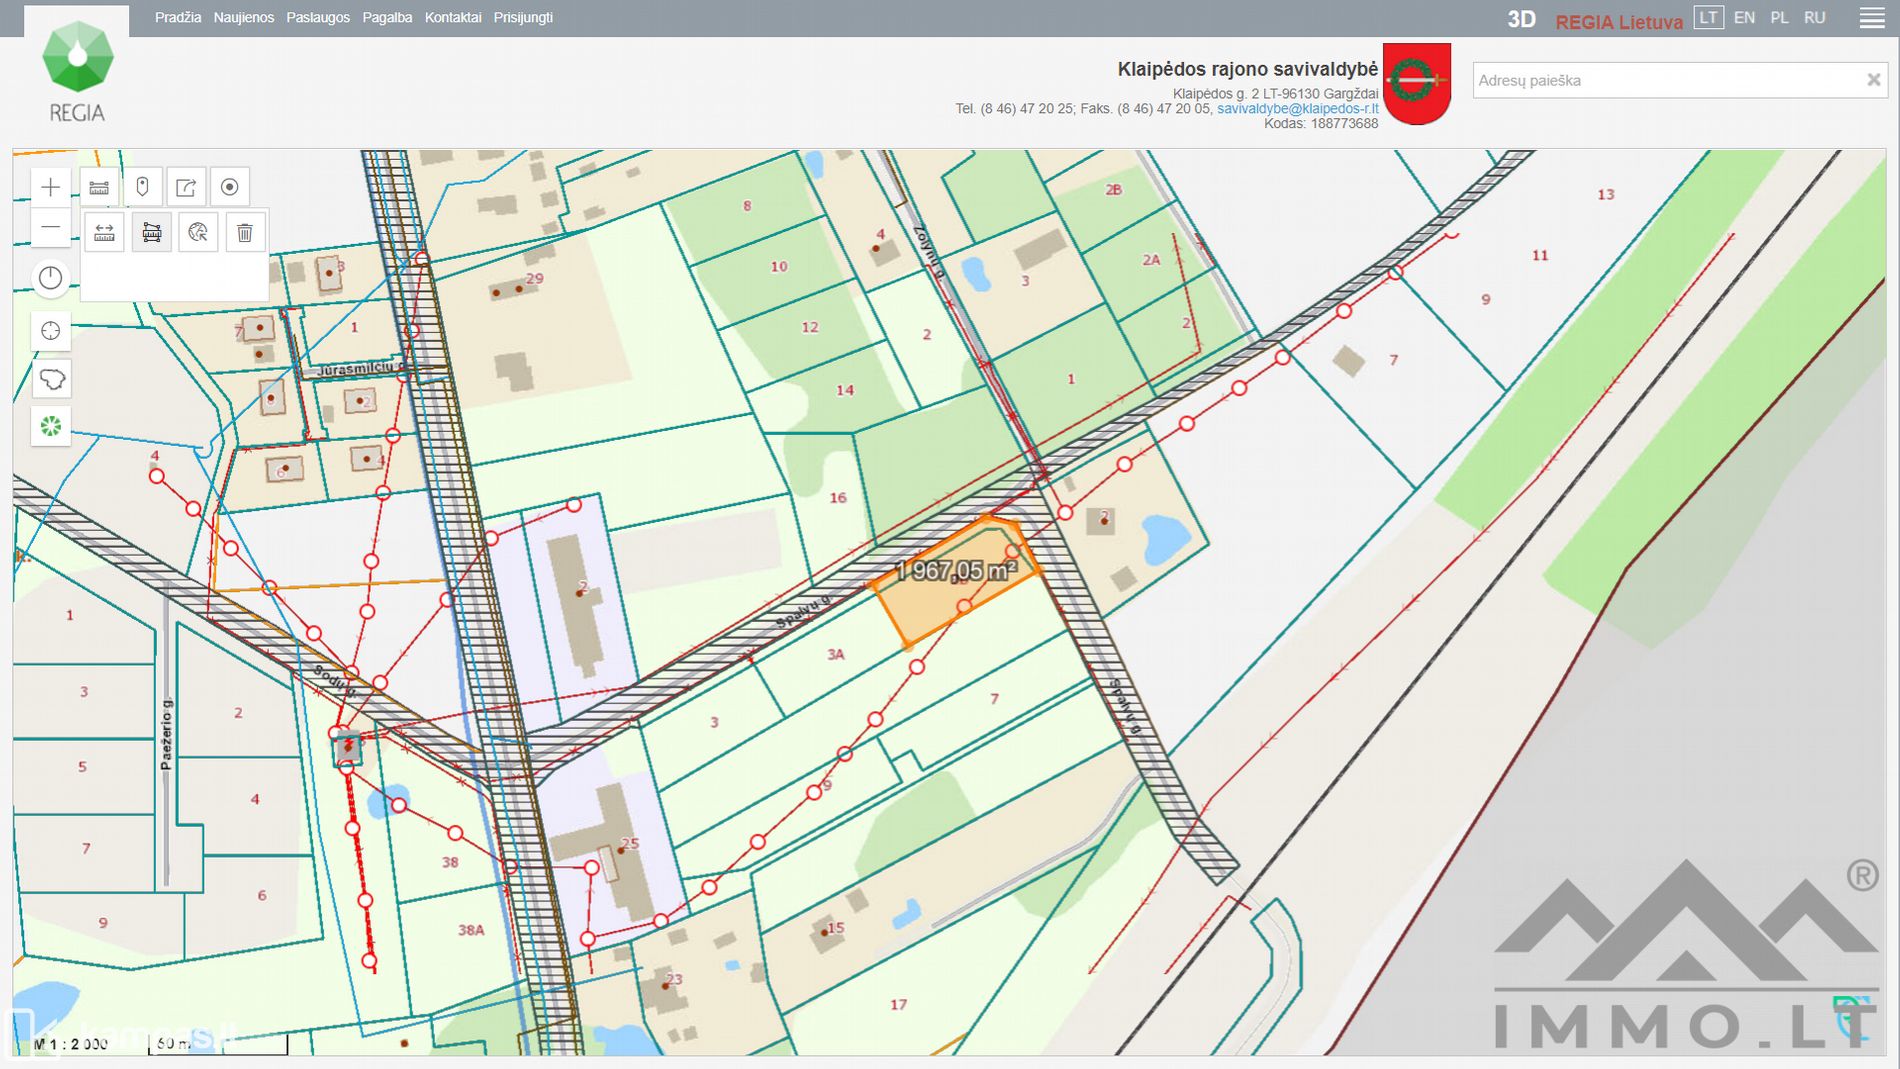This screenshot has height=1069, width=1900.
Task: Click parcel labeled 3A
Action: [835, 654]
